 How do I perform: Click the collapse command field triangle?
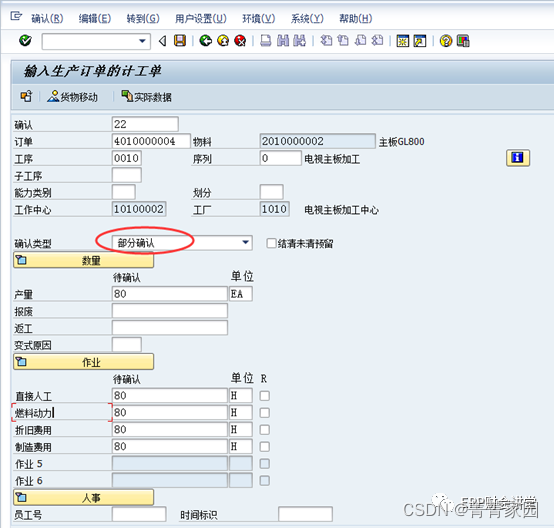[163, 41]
